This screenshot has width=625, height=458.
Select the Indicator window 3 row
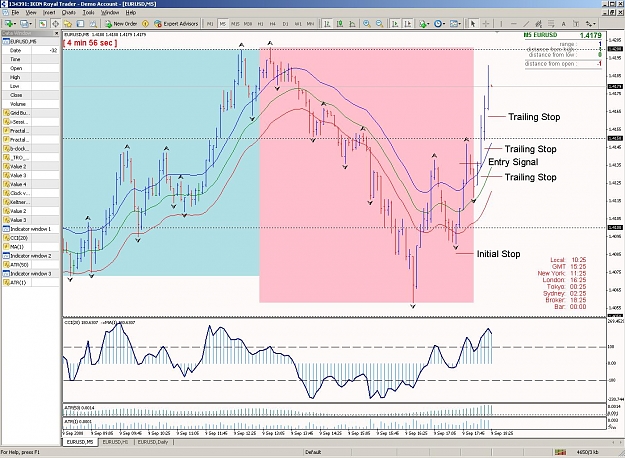coord(31,273)
